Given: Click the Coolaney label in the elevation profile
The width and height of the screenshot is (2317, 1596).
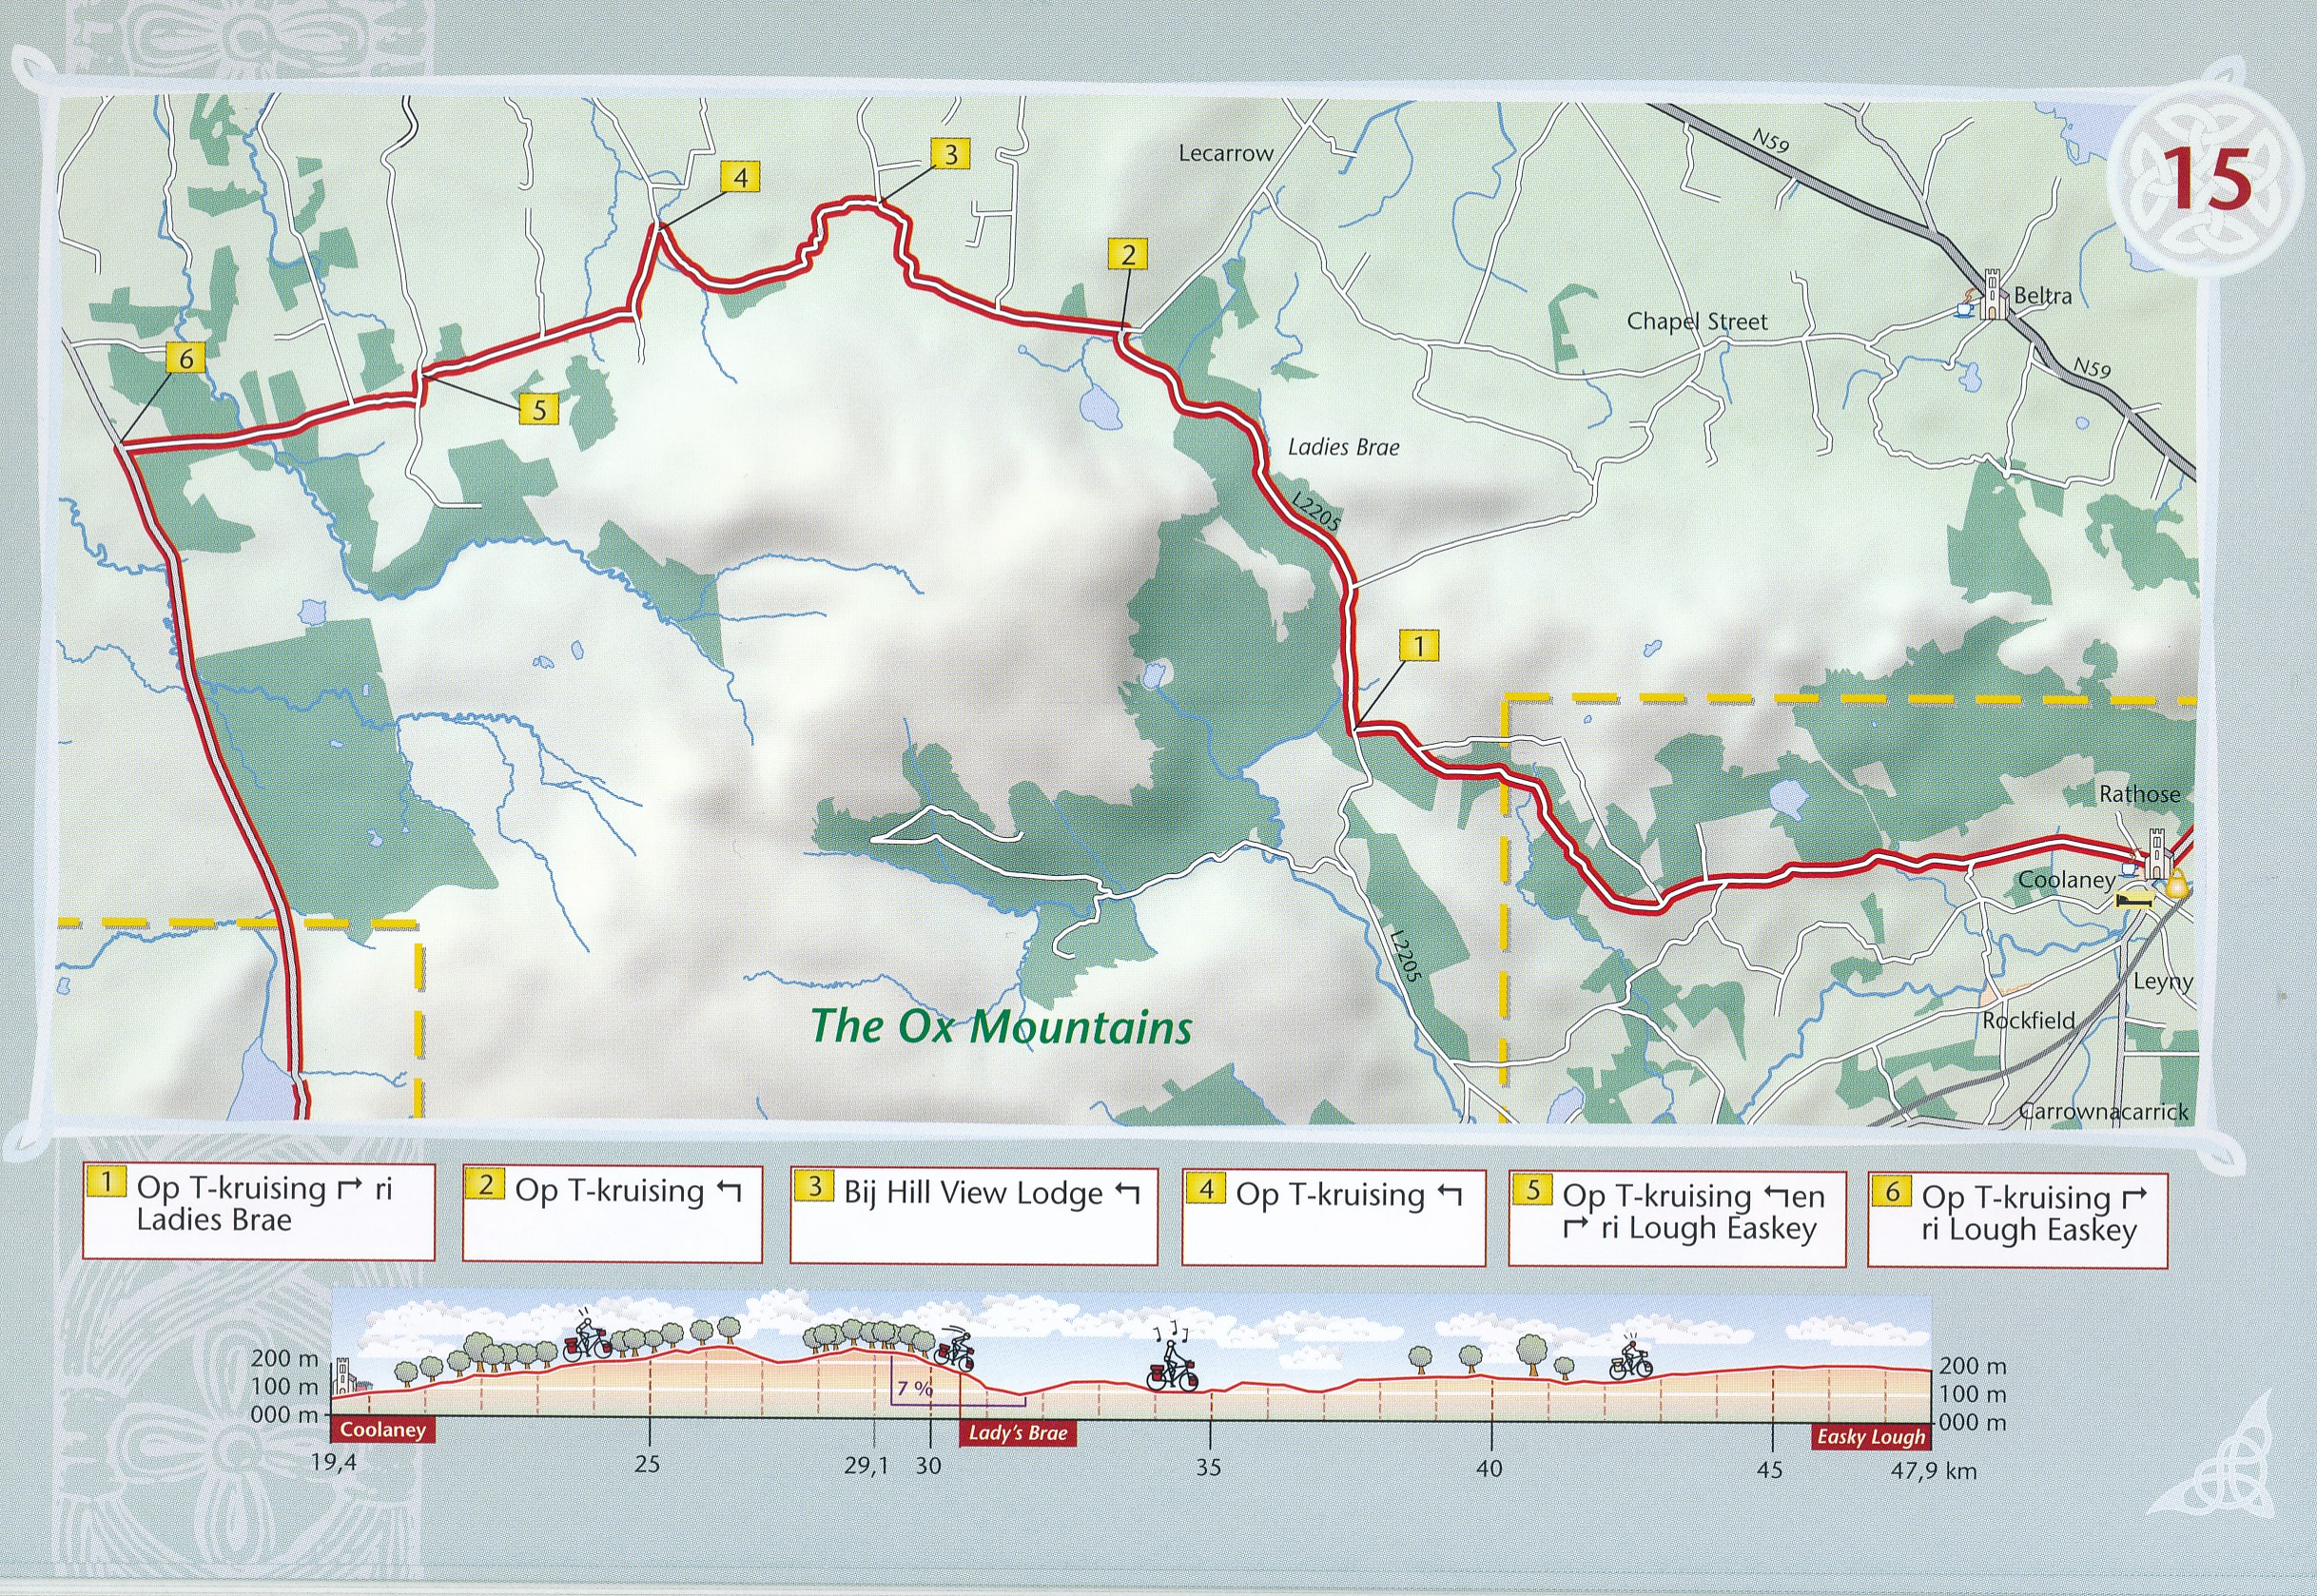Looking at the screenshot, I should click(x=382, y=1430).
